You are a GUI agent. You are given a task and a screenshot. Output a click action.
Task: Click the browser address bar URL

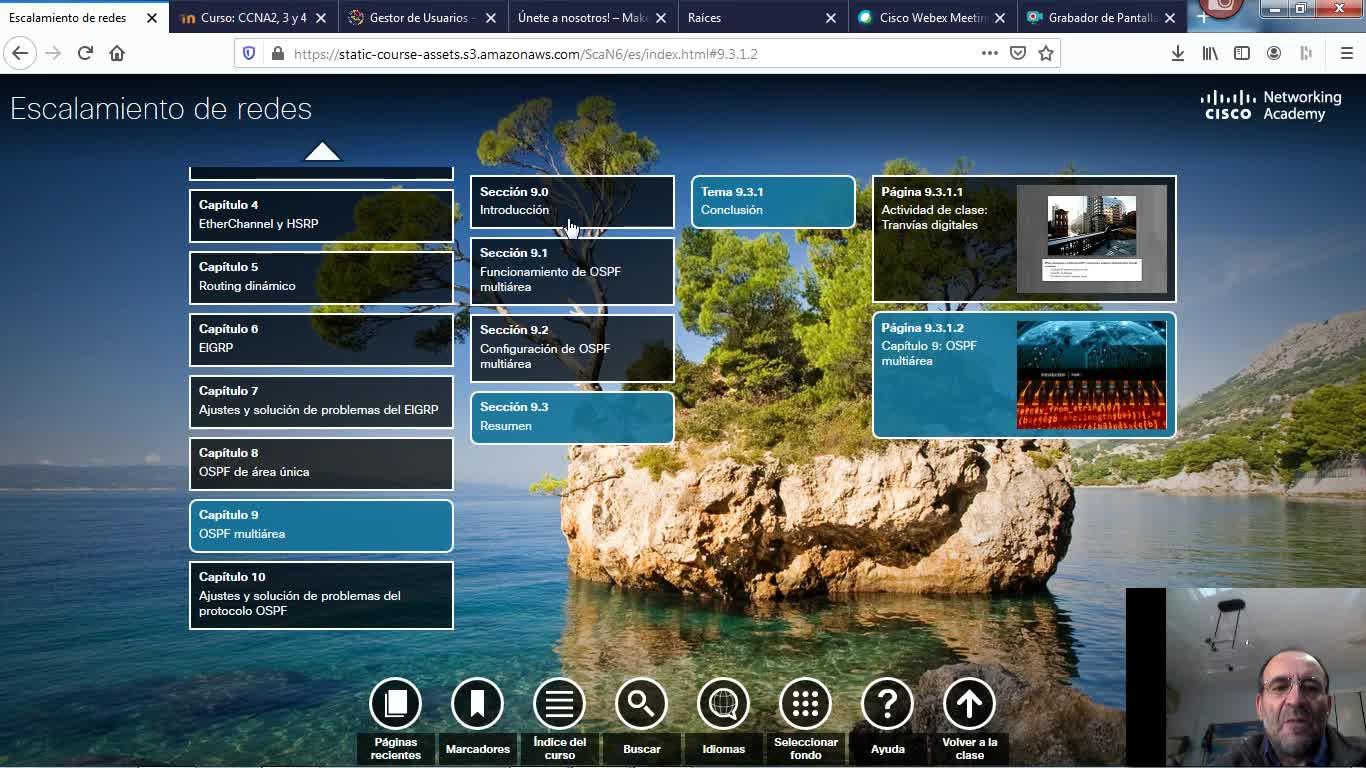tap(526, 54)
